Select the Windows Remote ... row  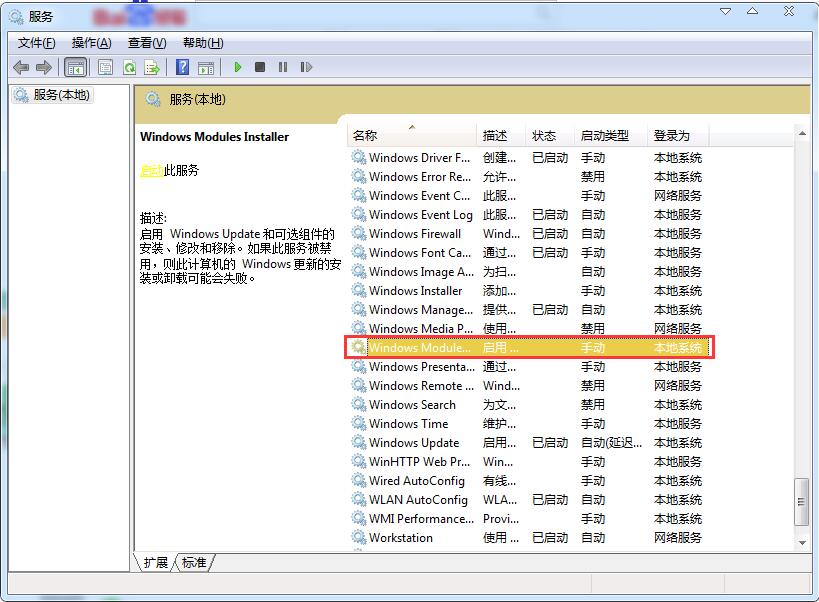[x=529, y=385]
